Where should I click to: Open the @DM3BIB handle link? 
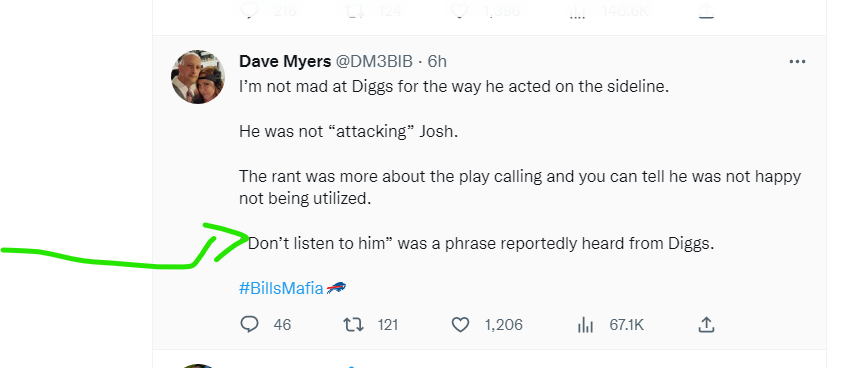(374, 62)
